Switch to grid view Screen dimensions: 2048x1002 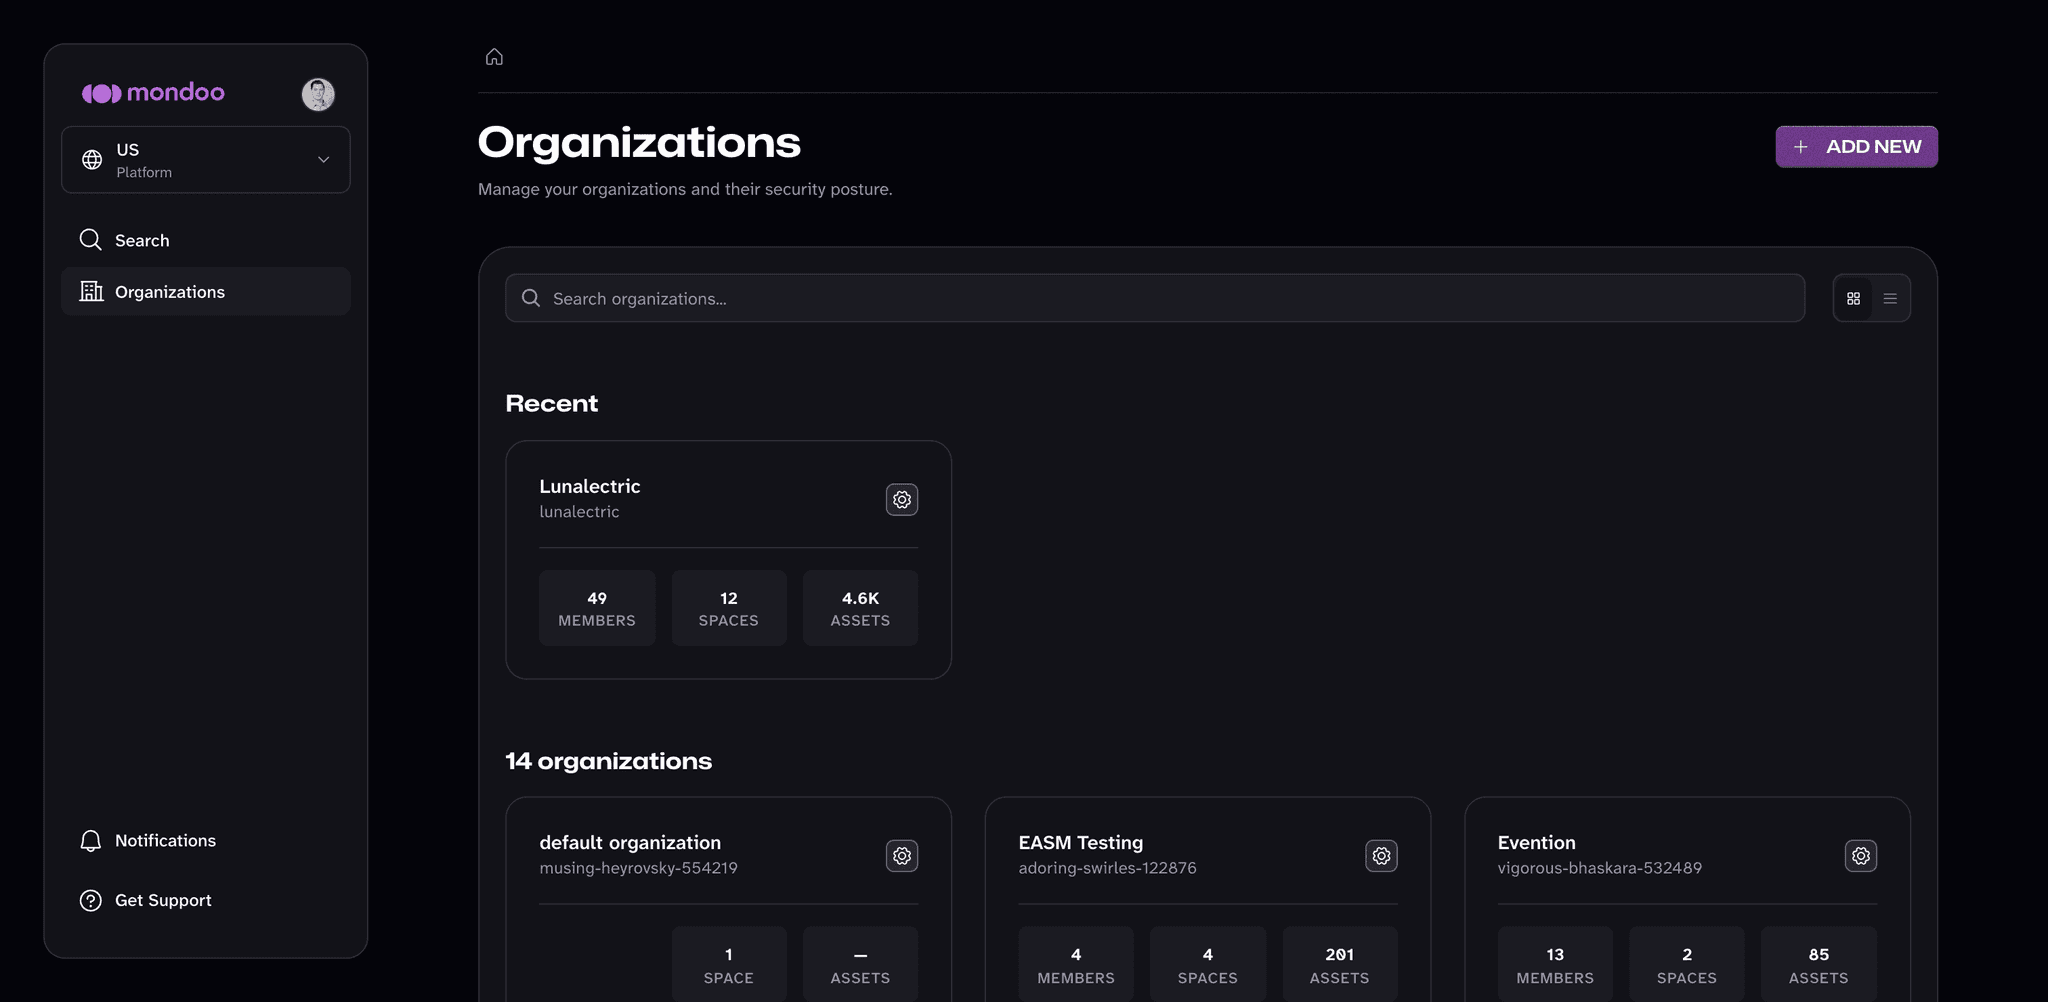[x=1854, y=298]
